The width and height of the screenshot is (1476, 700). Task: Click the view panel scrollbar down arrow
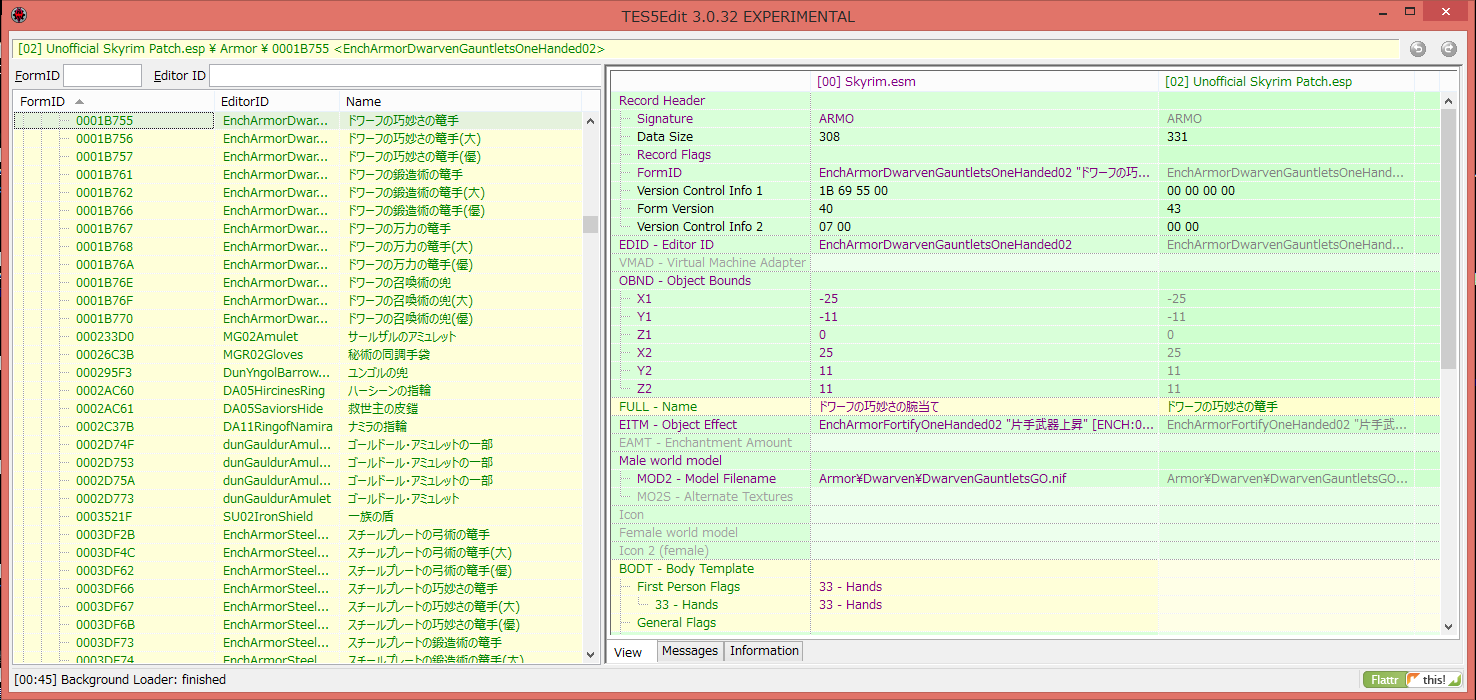tap(1448, 626)
